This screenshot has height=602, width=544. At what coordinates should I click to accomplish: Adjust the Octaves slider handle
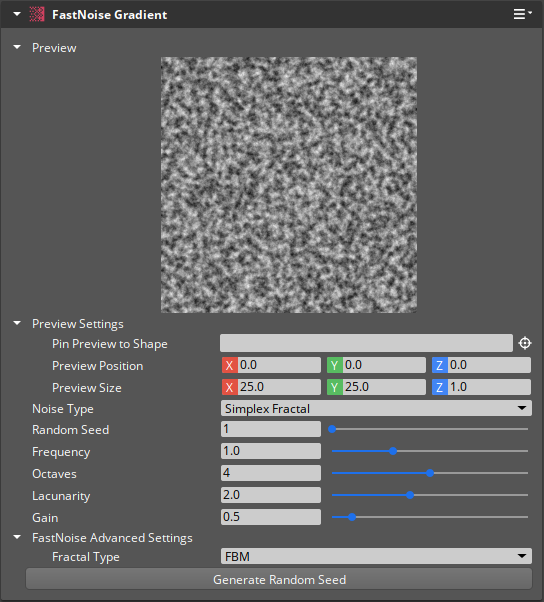pos(430,473)
